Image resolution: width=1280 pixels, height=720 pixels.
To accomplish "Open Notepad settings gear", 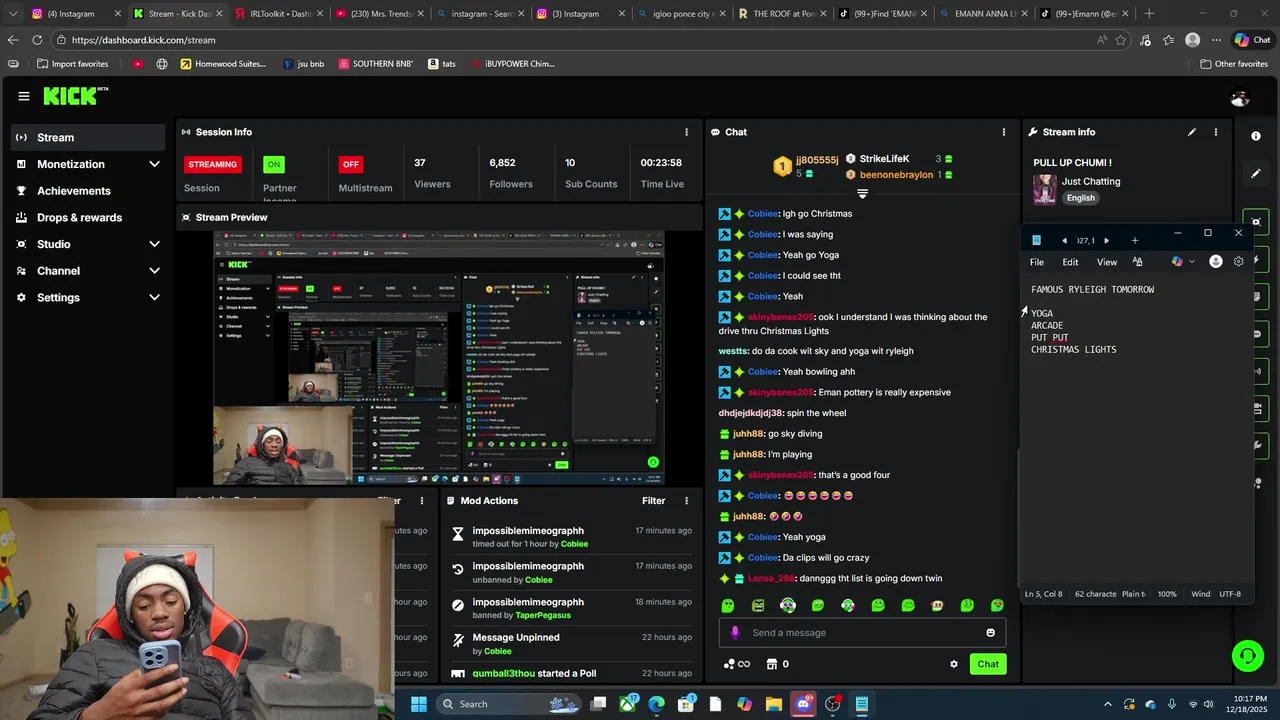I will pos(1239,262).
